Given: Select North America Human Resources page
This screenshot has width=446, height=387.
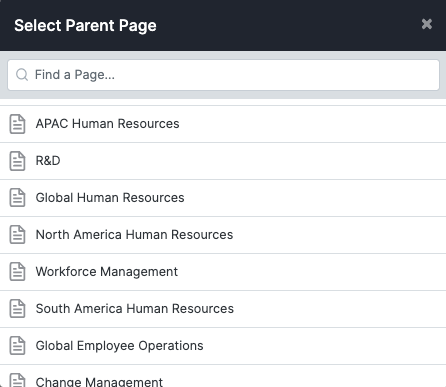Looking at the screenshot, I should pos(223,235).
